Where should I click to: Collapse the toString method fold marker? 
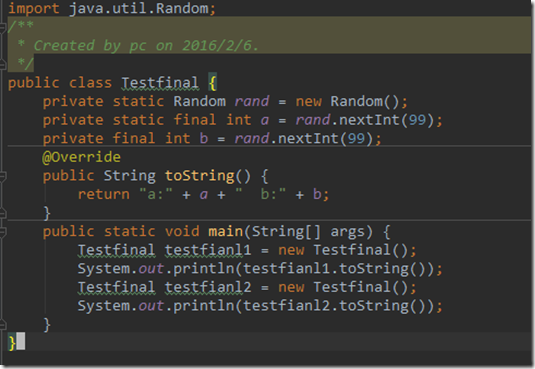coord(3,176)
